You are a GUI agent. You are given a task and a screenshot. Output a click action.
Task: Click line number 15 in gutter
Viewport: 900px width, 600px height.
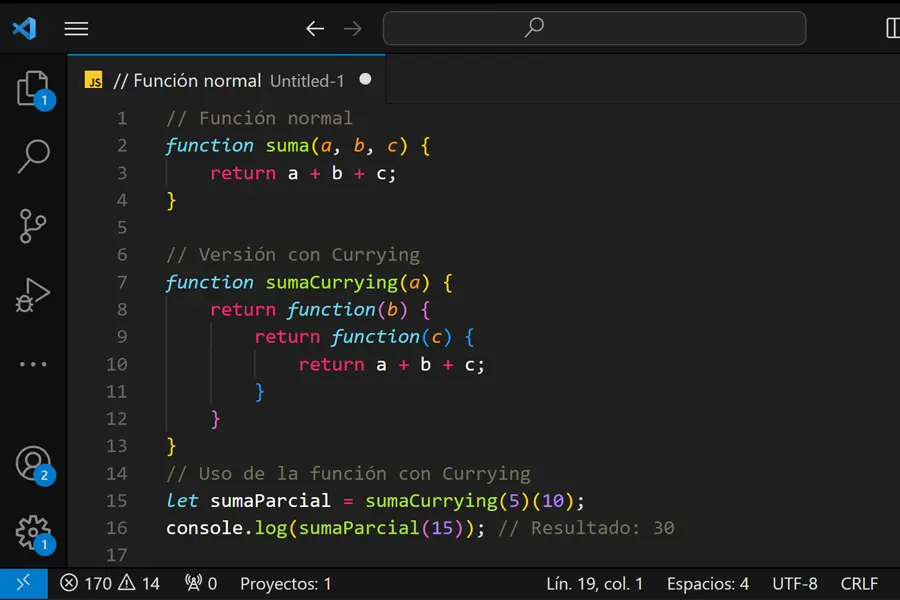pos(117,501)
